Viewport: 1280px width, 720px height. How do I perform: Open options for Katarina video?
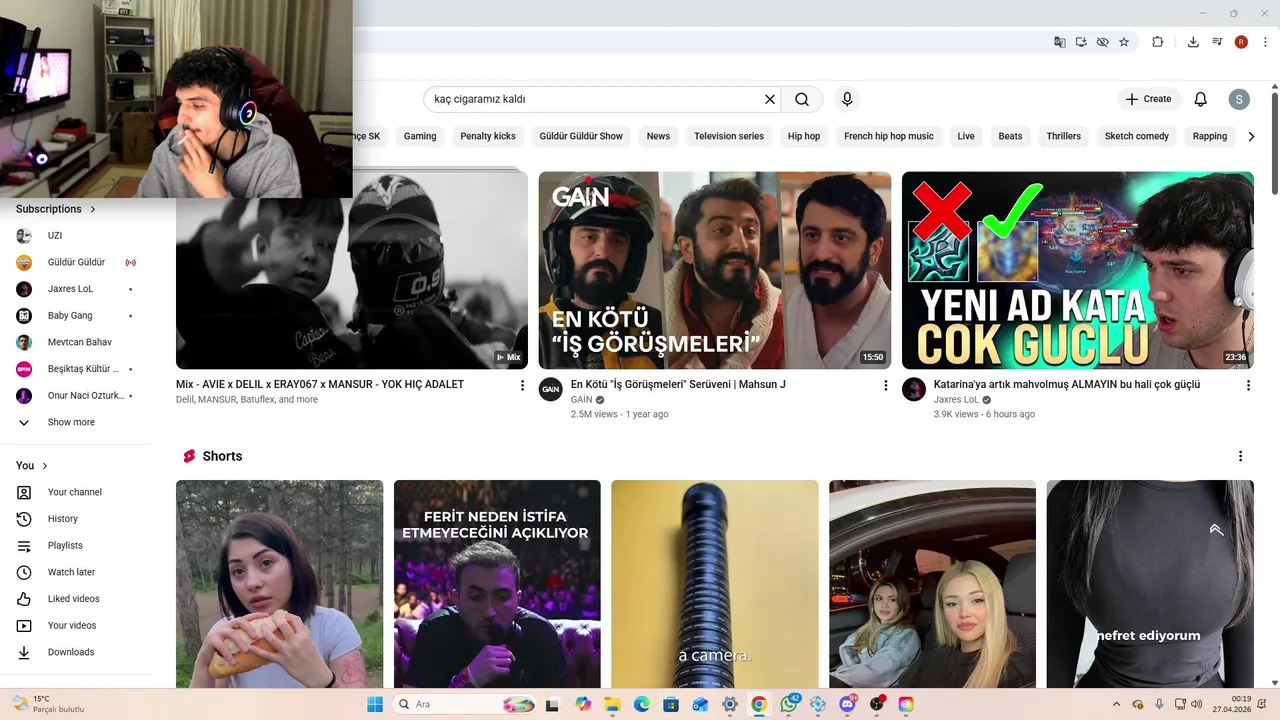1248,385
